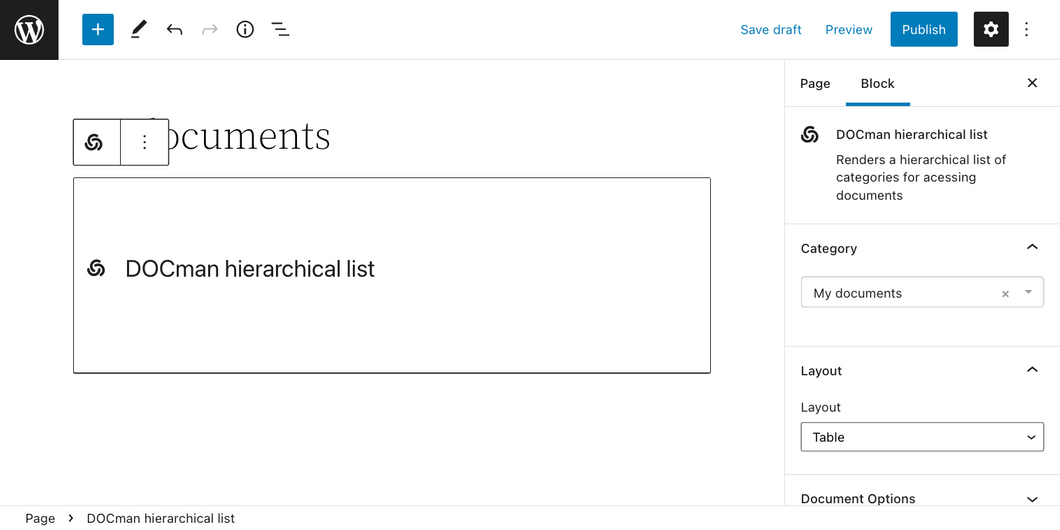Open the Layout Table dropdown
The image size is (1060, 530).
[922, 437]
